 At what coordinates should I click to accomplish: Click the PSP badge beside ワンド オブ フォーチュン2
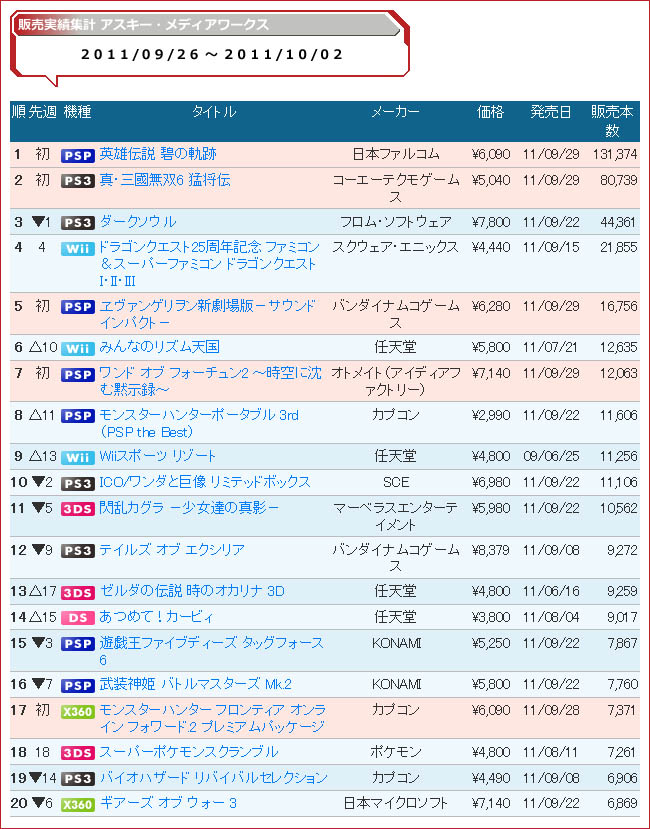[x=78, y=375]
